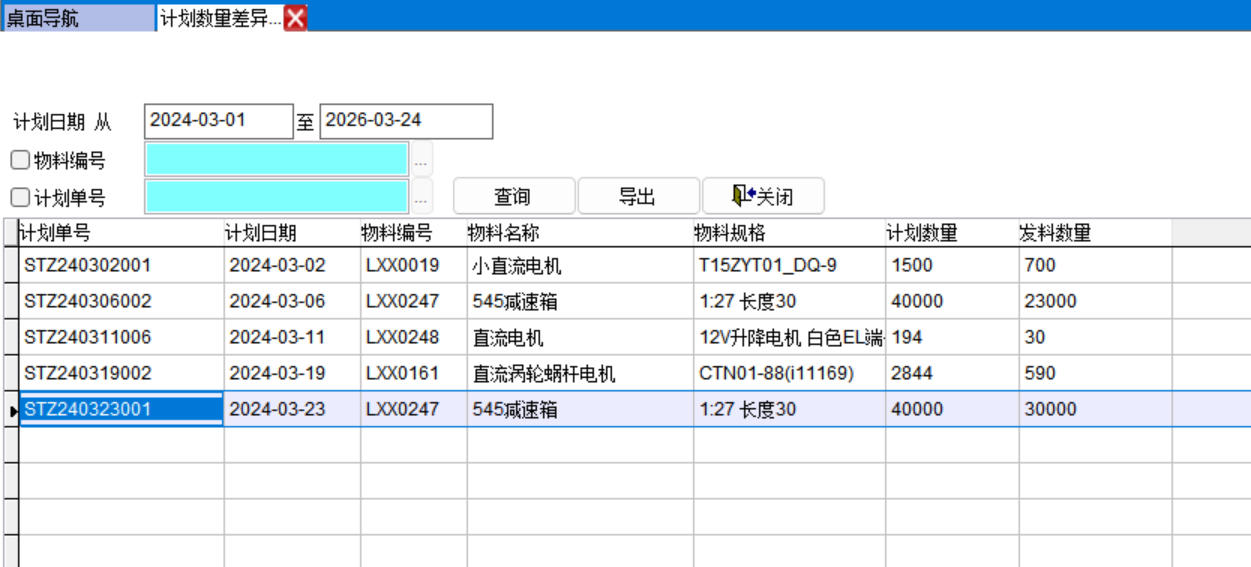Image resolution: width=1251 pixels, height=567 pixels.
Task: Enable the 计划单号 filter checkbox
Action: (20, 197)
